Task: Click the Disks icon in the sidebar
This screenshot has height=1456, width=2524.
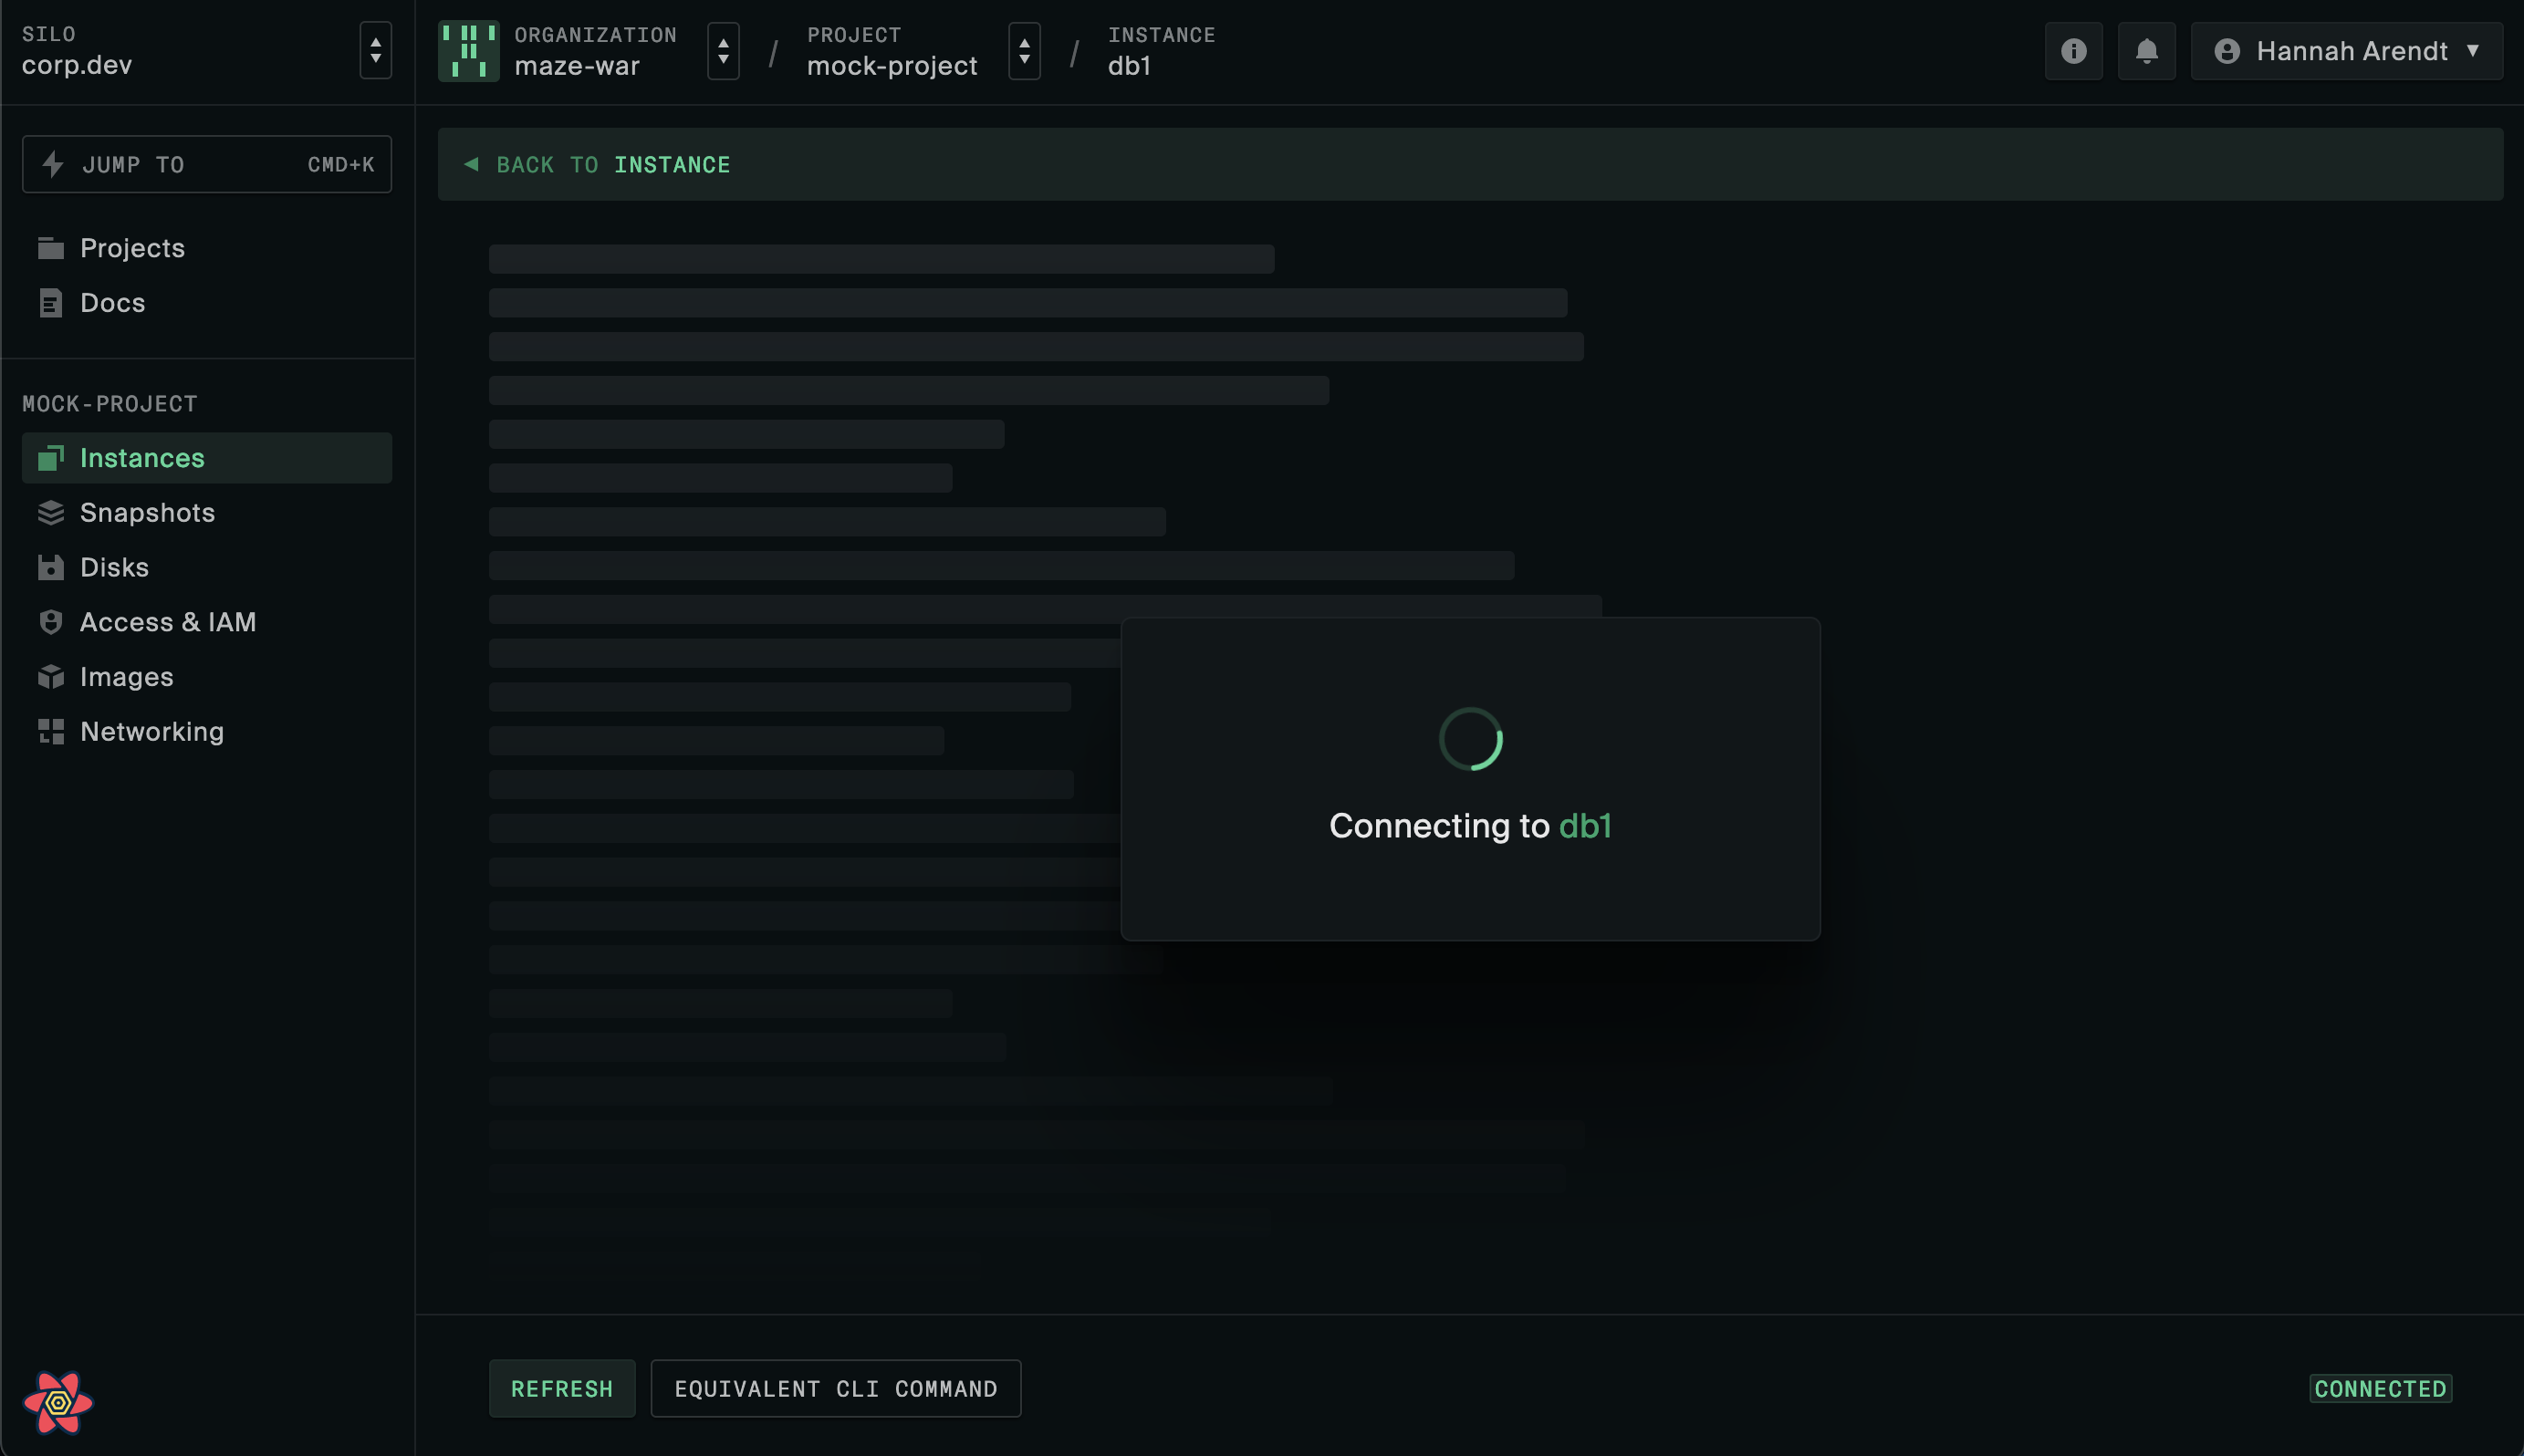Action: [x=51, y=568]
